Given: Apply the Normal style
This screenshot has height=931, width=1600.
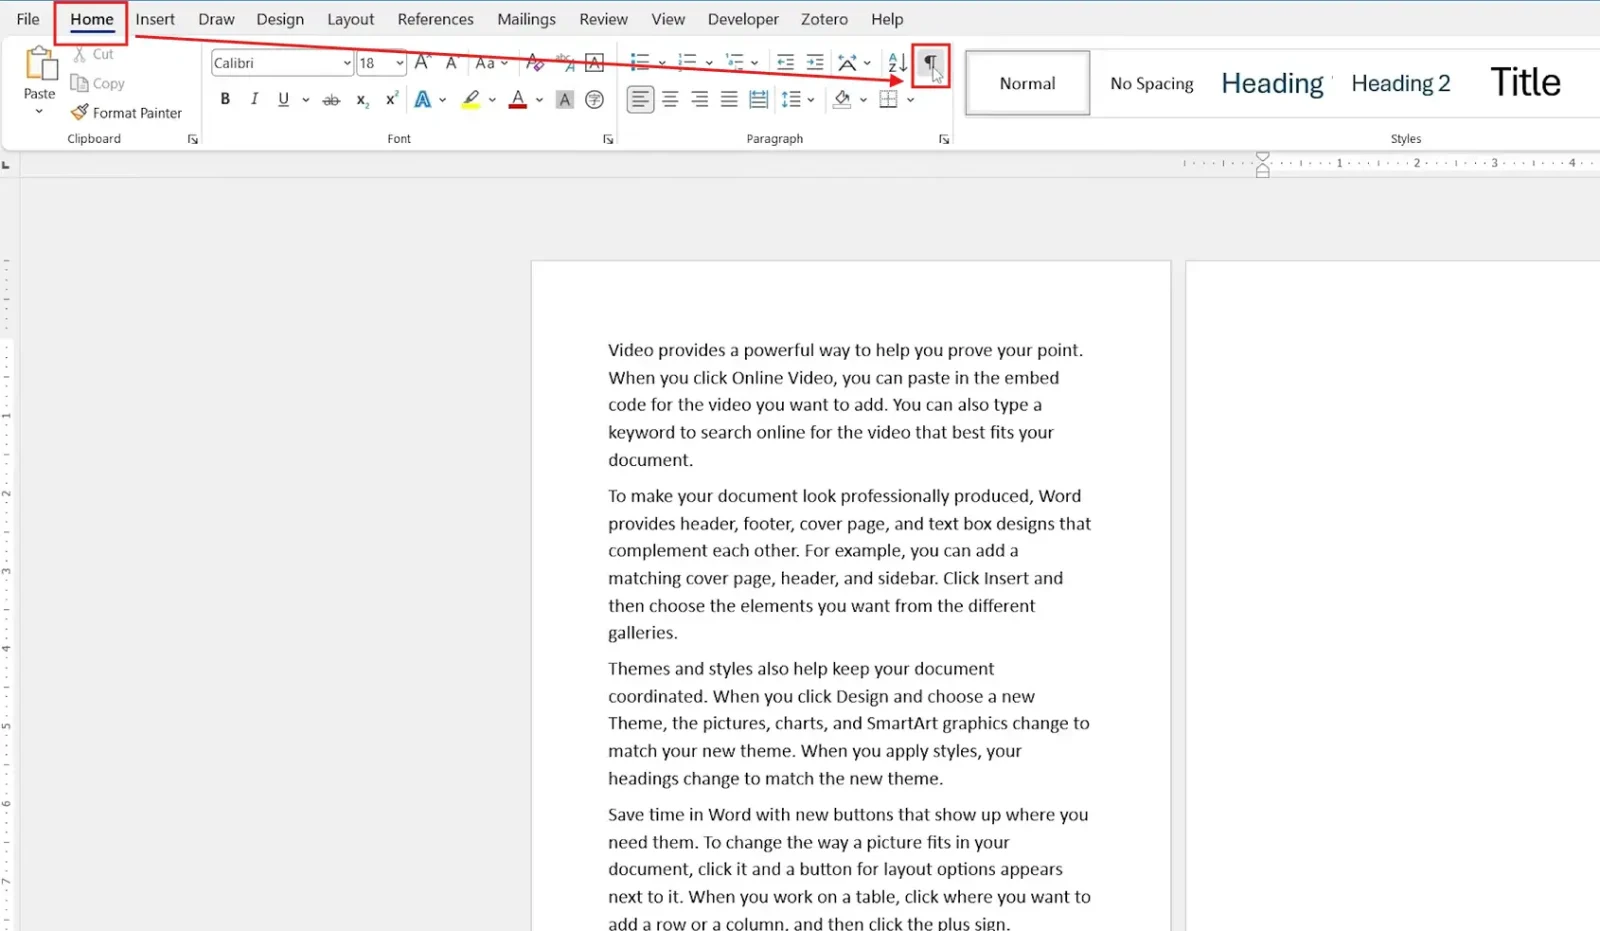Looking at the screenshot, I should click(1027, 83).
